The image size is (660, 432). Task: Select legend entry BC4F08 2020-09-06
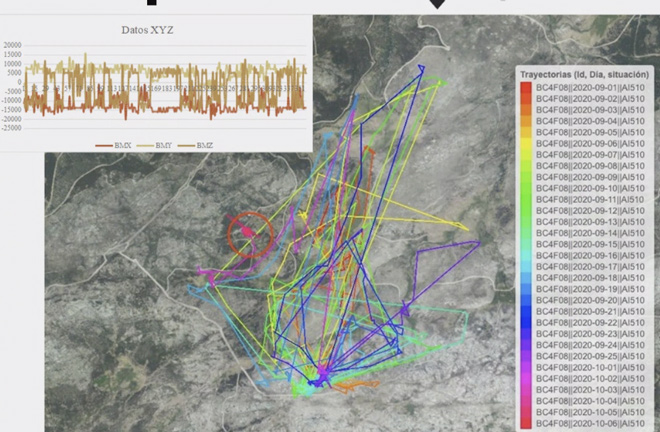click(590, 144)
